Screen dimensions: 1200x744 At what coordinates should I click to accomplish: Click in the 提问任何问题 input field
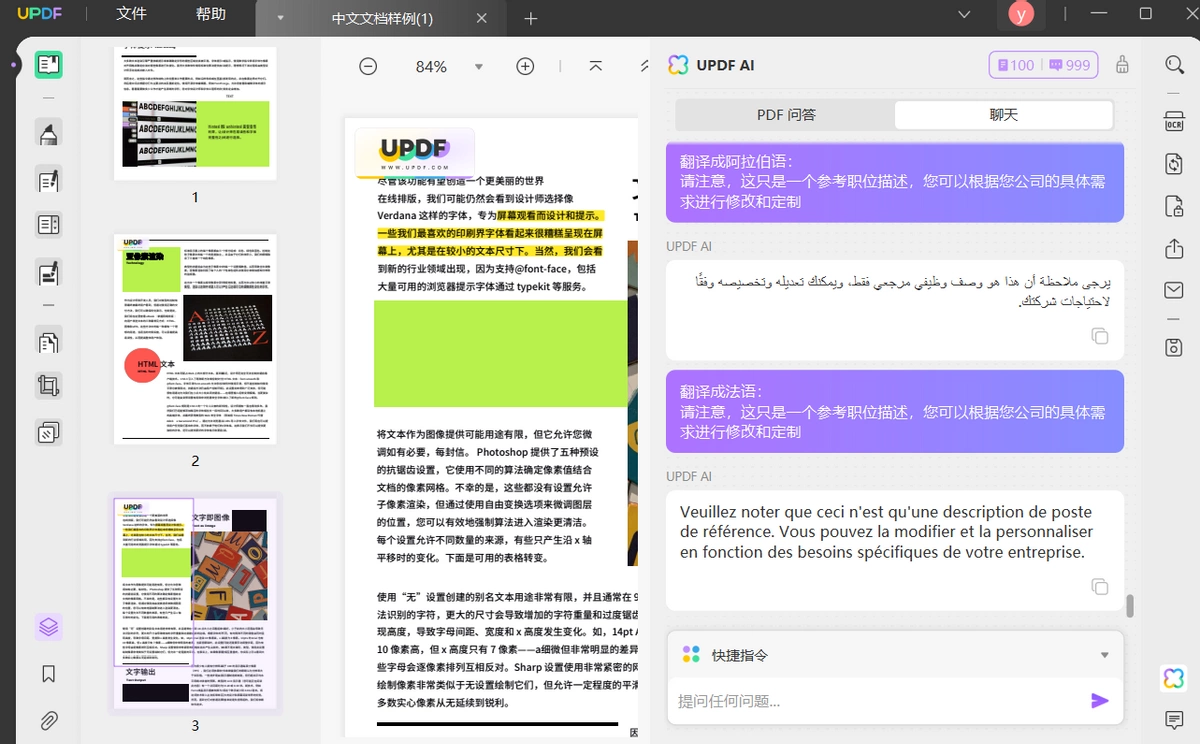(x=877, y=701)
